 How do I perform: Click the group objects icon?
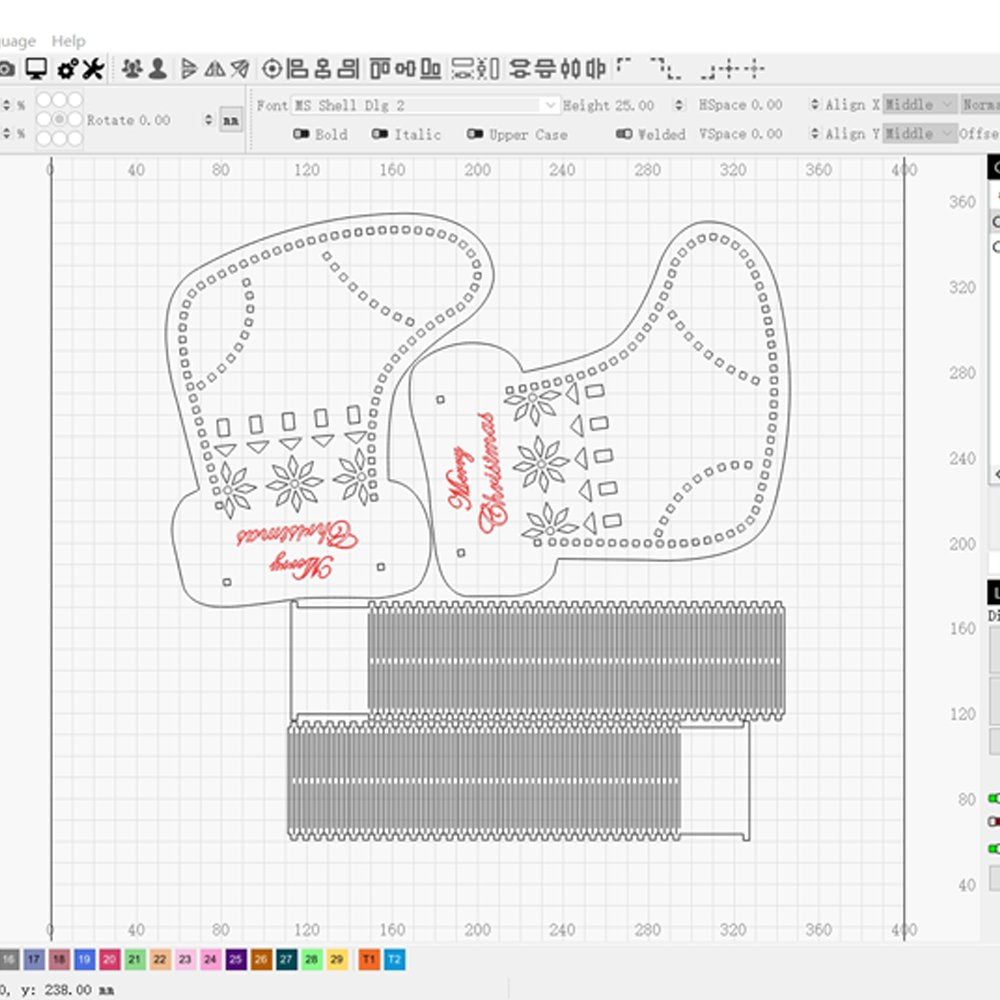(132, 69)
